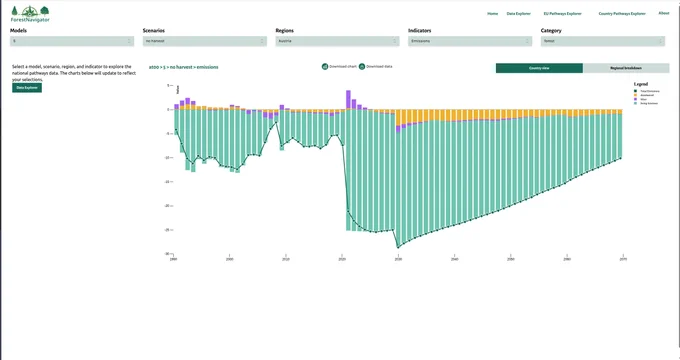Viewport: 680px width, 360px height.
Task: Go to Home in top navigation
Action: [493, 13]
